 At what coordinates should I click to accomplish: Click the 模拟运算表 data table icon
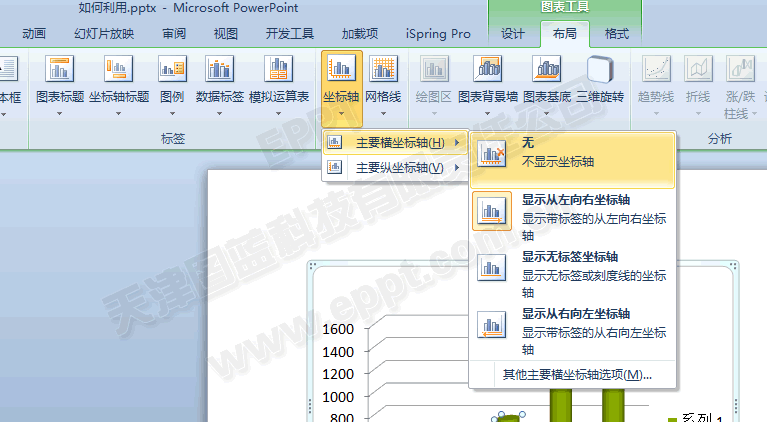[278, 68]
